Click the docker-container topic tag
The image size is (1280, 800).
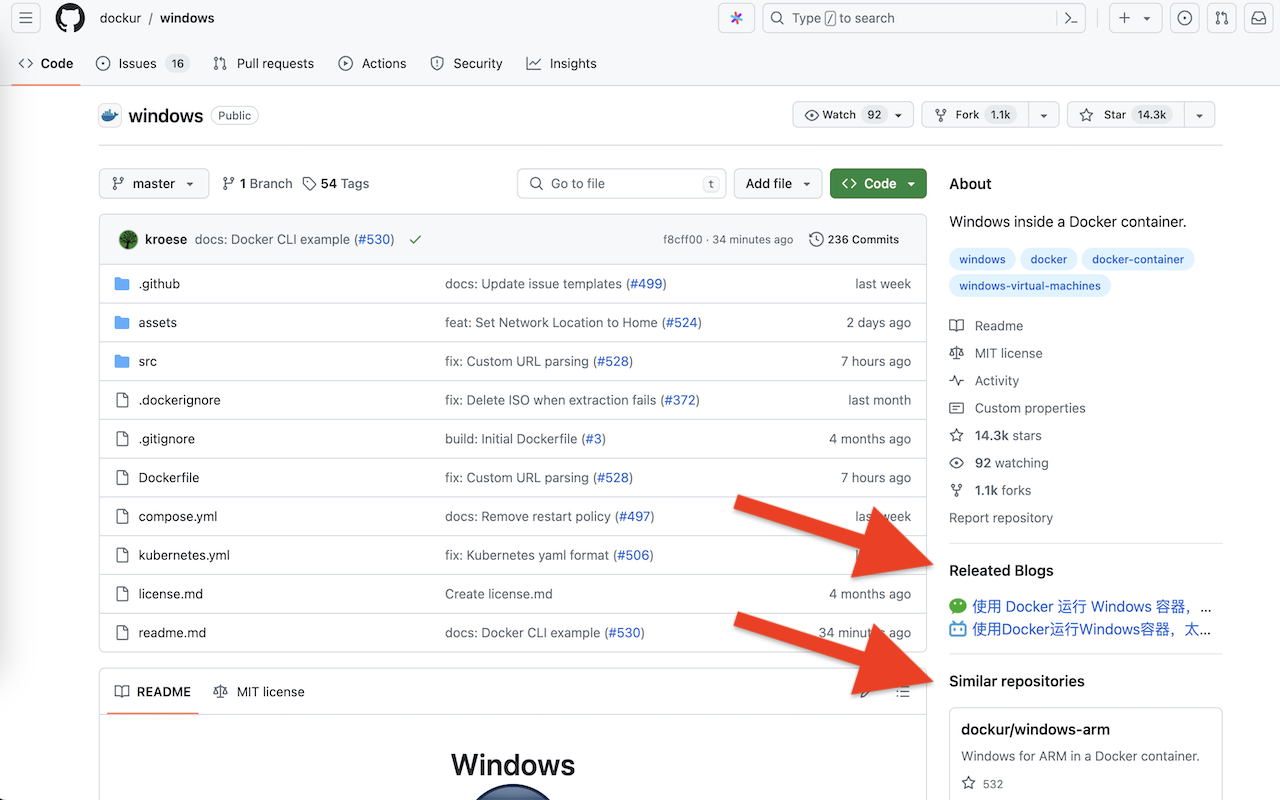point(1138,259)
